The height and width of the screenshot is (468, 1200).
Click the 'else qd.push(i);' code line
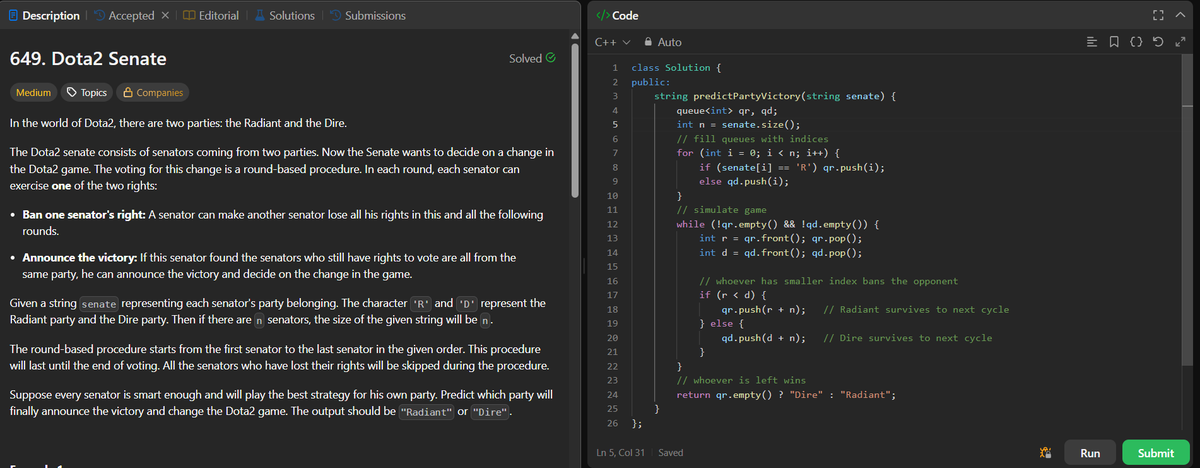744,182
